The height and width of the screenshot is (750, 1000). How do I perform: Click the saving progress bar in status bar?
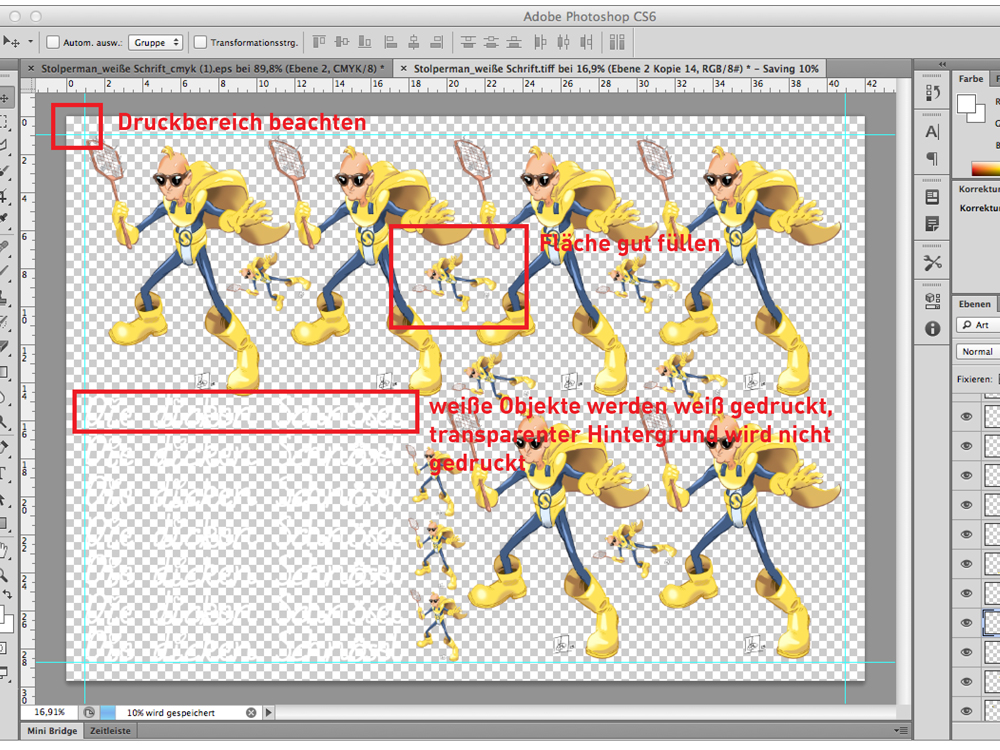pos(108,712)
